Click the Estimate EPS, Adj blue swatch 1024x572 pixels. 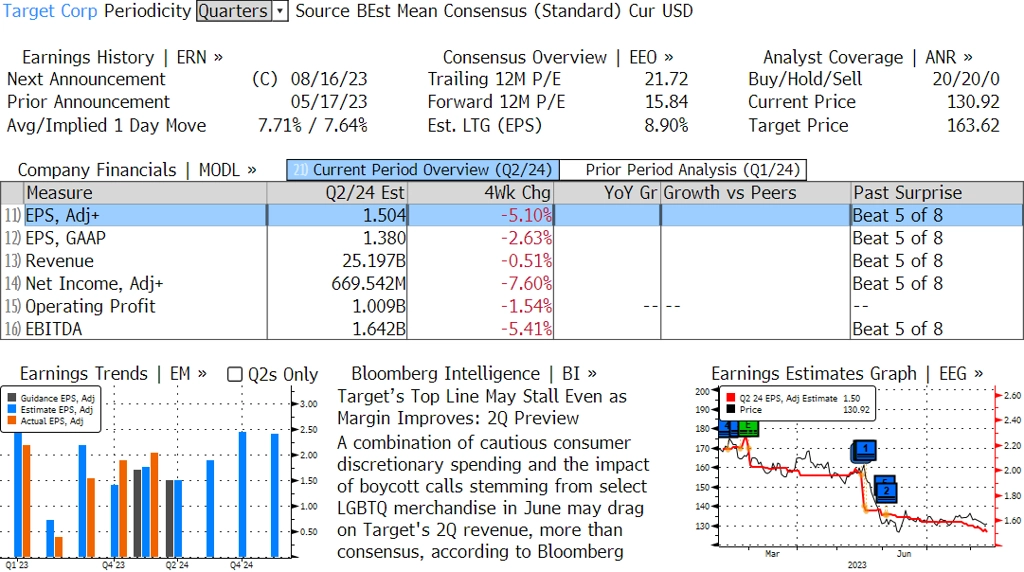click(12, 409)
